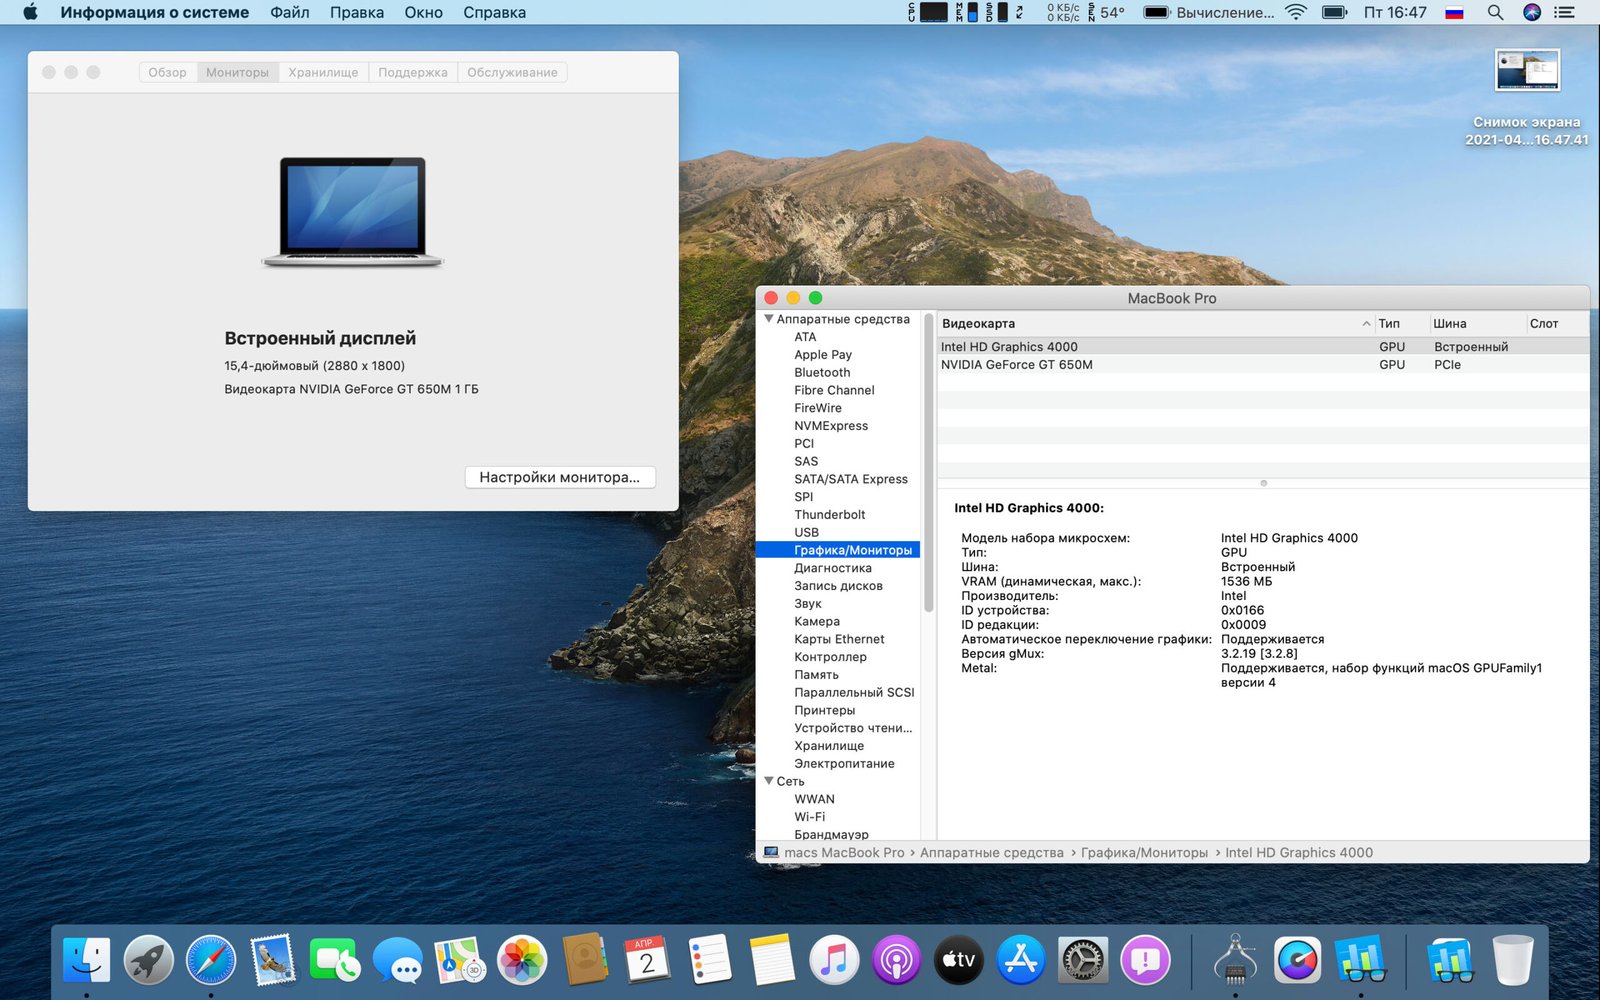Screen dimensions: 1600x1000
Task: Open App Store from the Dock
Action: click(1021, 961)
